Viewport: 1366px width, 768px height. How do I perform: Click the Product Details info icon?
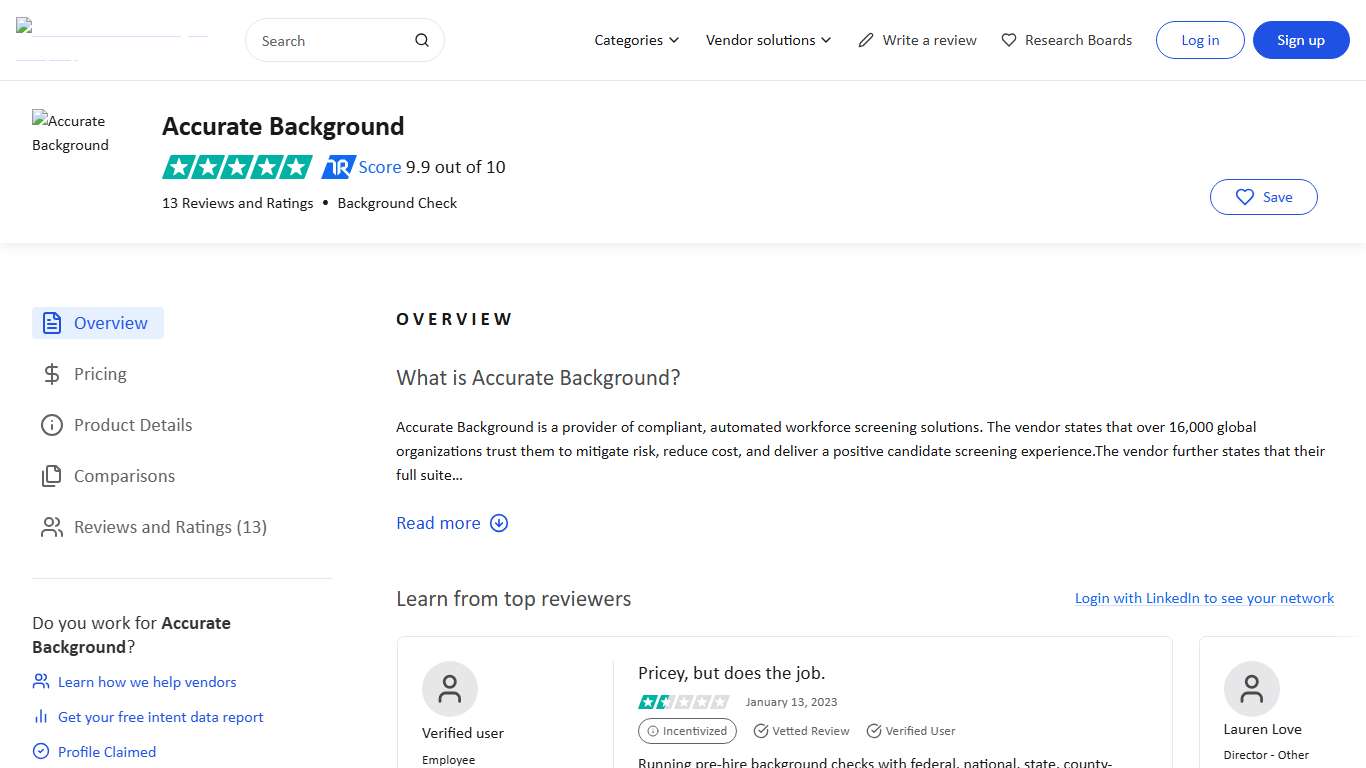pyautogui.click(x=51, y=425)
